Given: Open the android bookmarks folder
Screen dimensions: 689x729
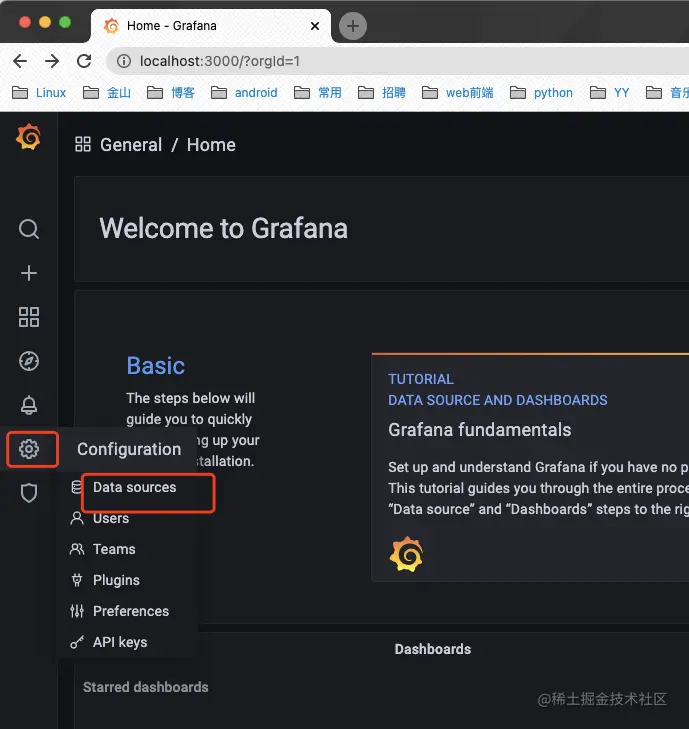Looking at the screenshot, I should (x=244, y=93).
